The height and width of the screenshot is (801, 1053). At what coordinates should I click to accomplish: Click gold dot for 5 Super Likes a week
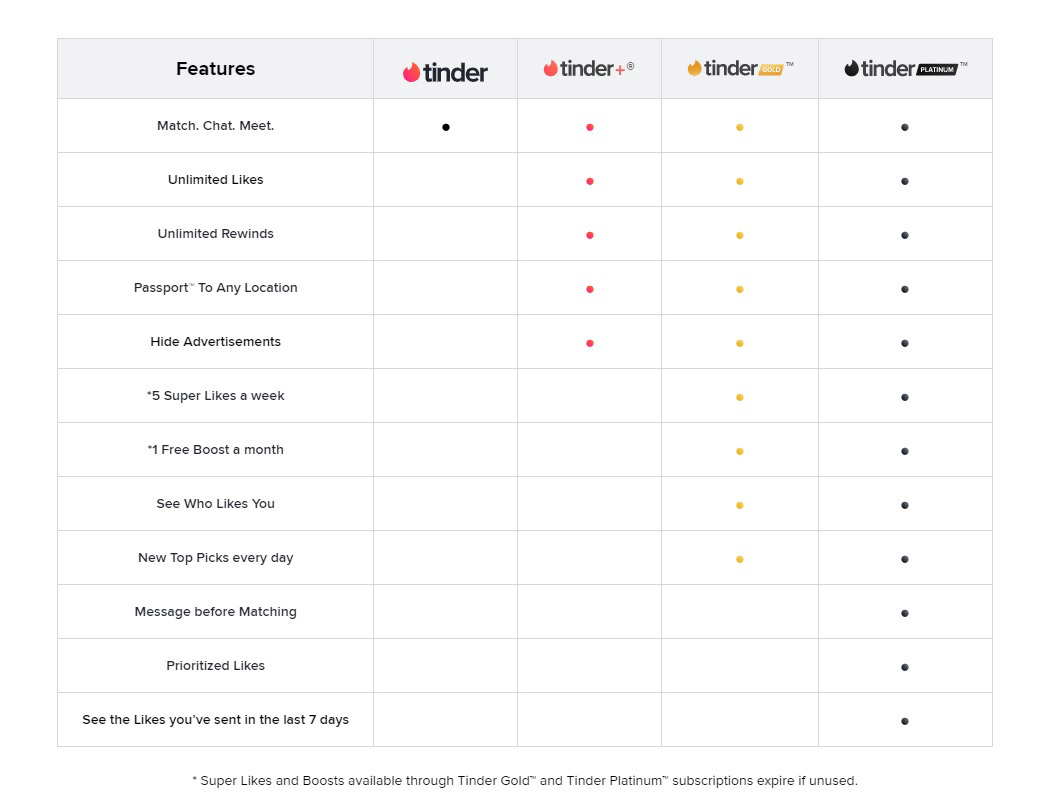739,397
